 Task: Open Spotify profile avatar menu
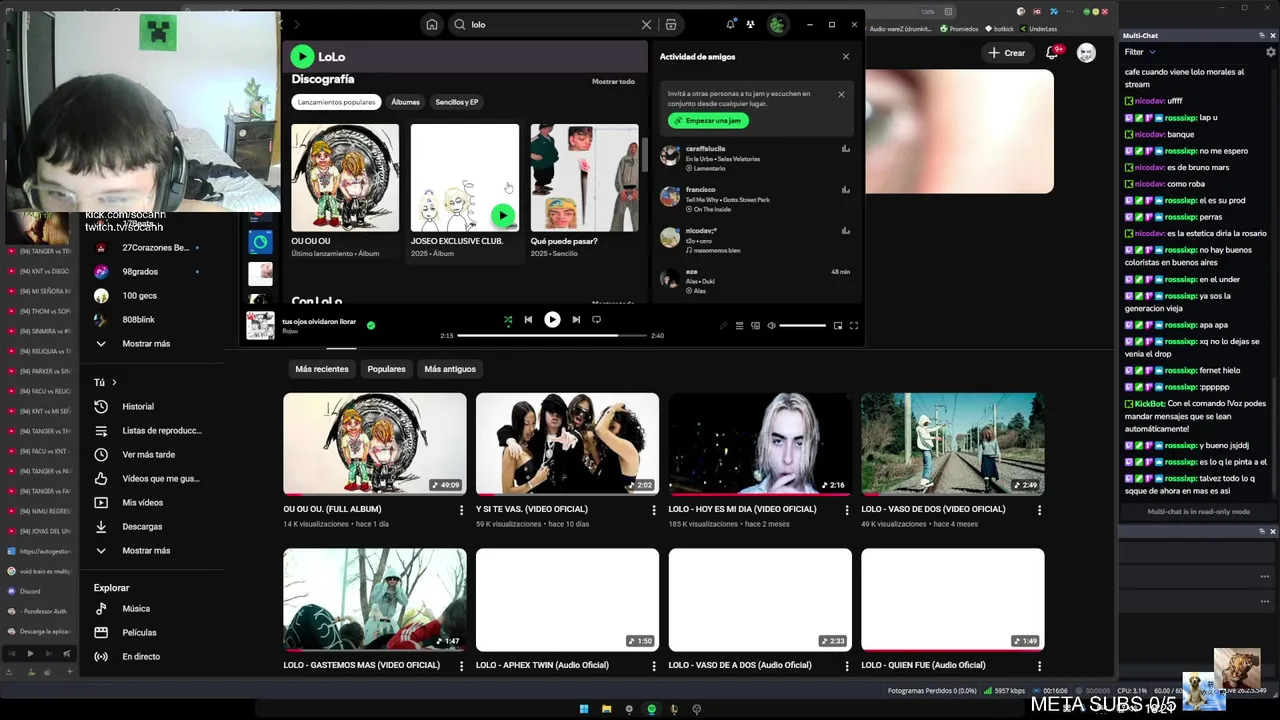coord(777,25)
